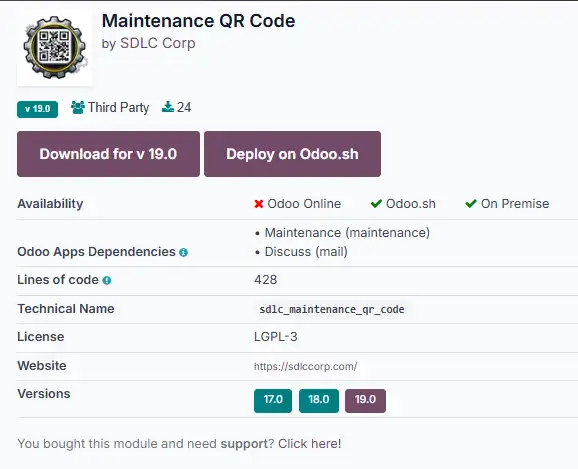Viewport: 578px width, 469px height.
Task: Open the Maintenance QR Code module thumbnail
Action: tap(55, 48)
